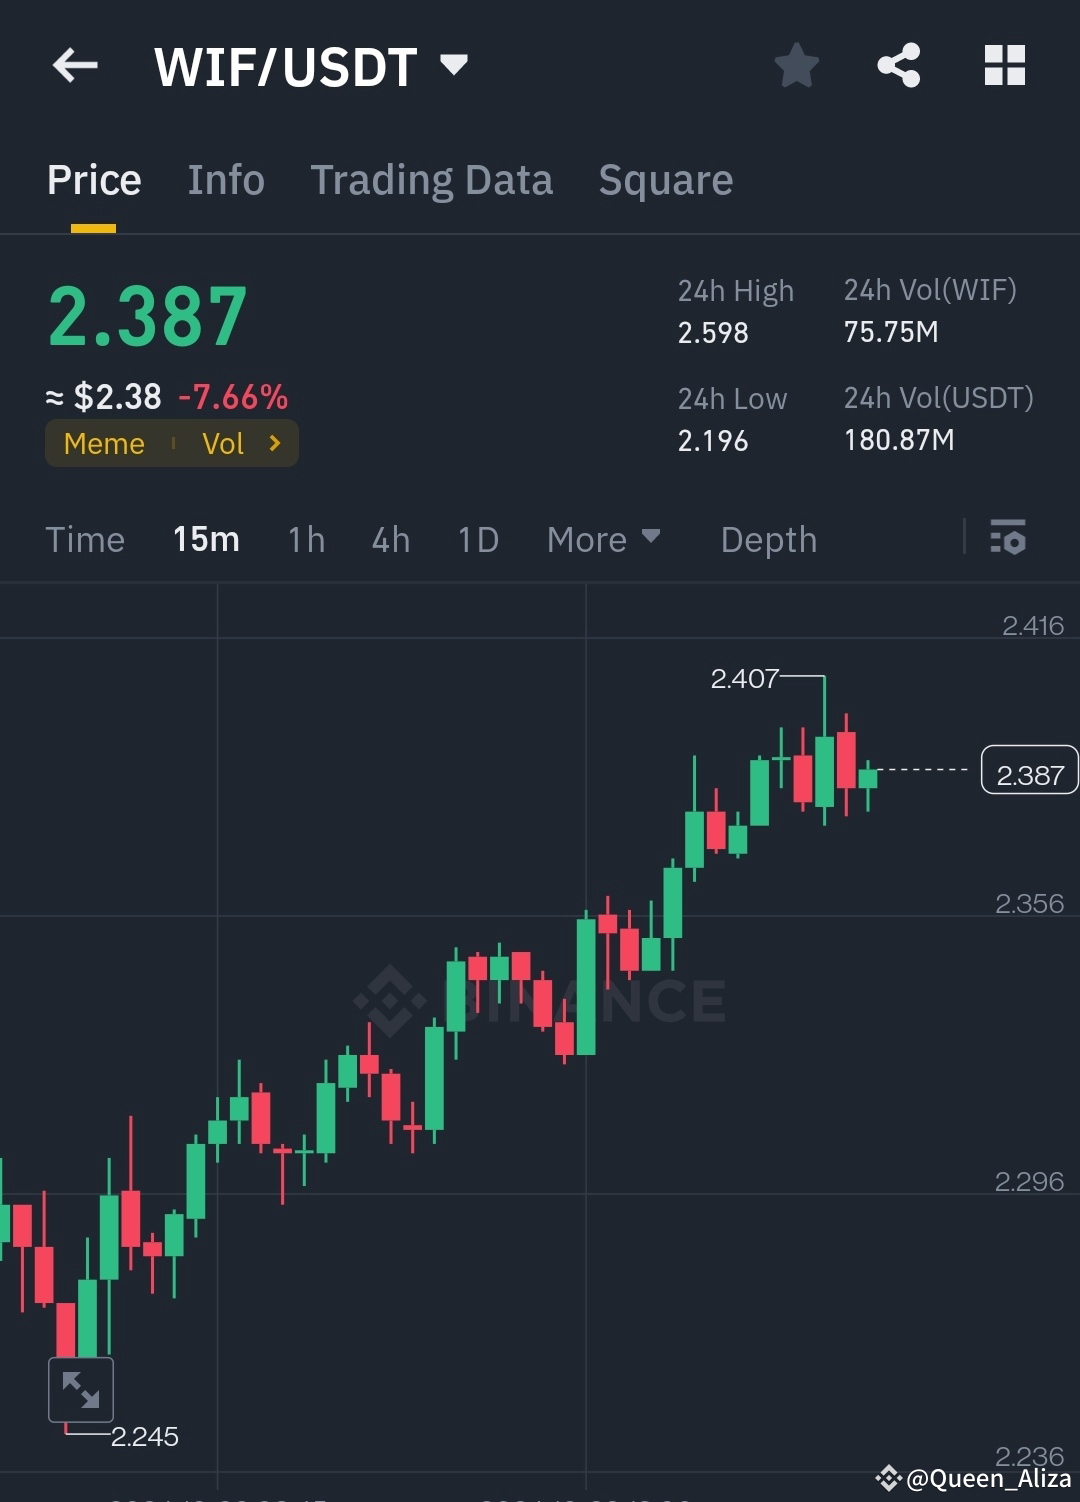The height and width of the screenshot is (1502, 1080).
Task: Select the Info section
Action: point(225,180)
